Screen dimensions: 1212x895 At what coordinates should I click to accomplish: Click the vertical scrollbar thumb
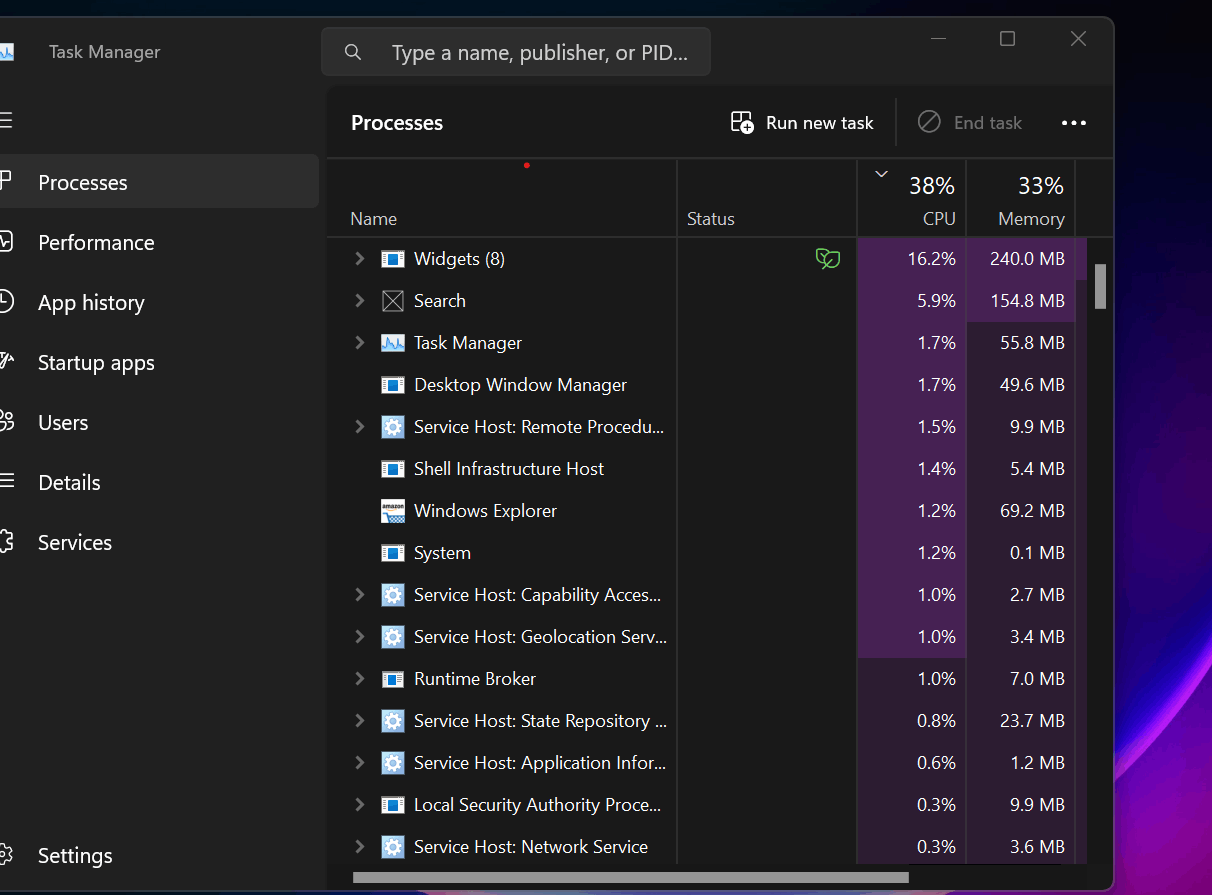point(1101,286)
